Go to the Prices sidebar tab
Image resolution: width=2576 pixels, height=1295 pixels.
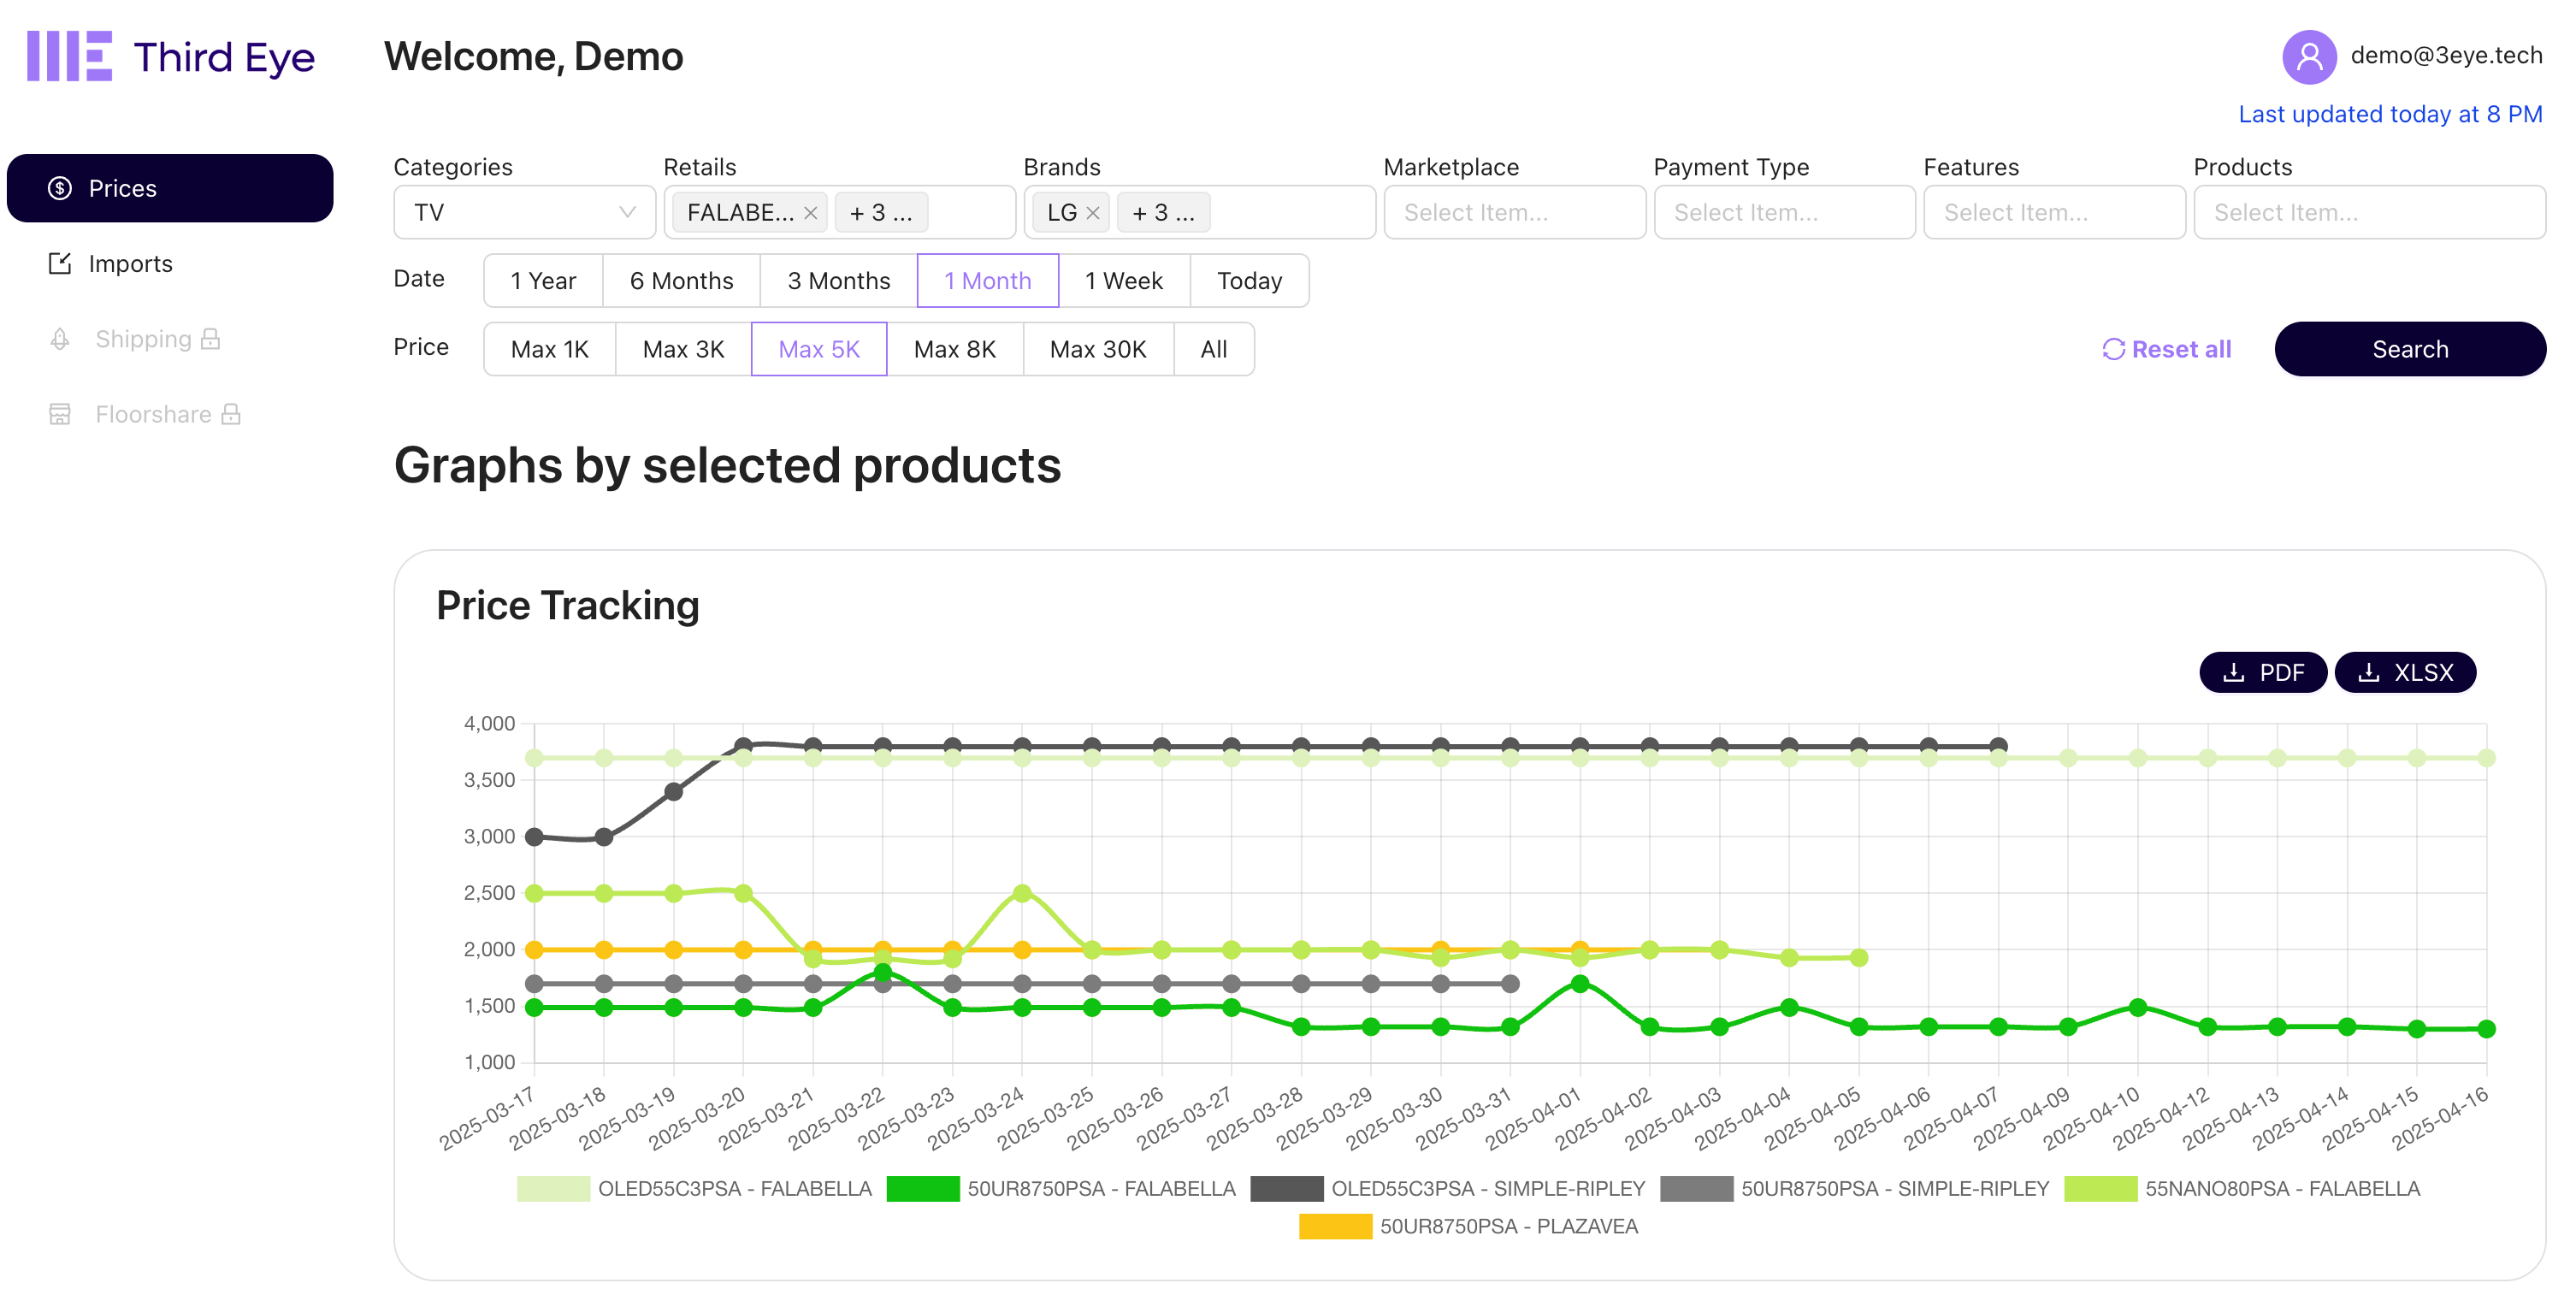(x=170, y=188)
